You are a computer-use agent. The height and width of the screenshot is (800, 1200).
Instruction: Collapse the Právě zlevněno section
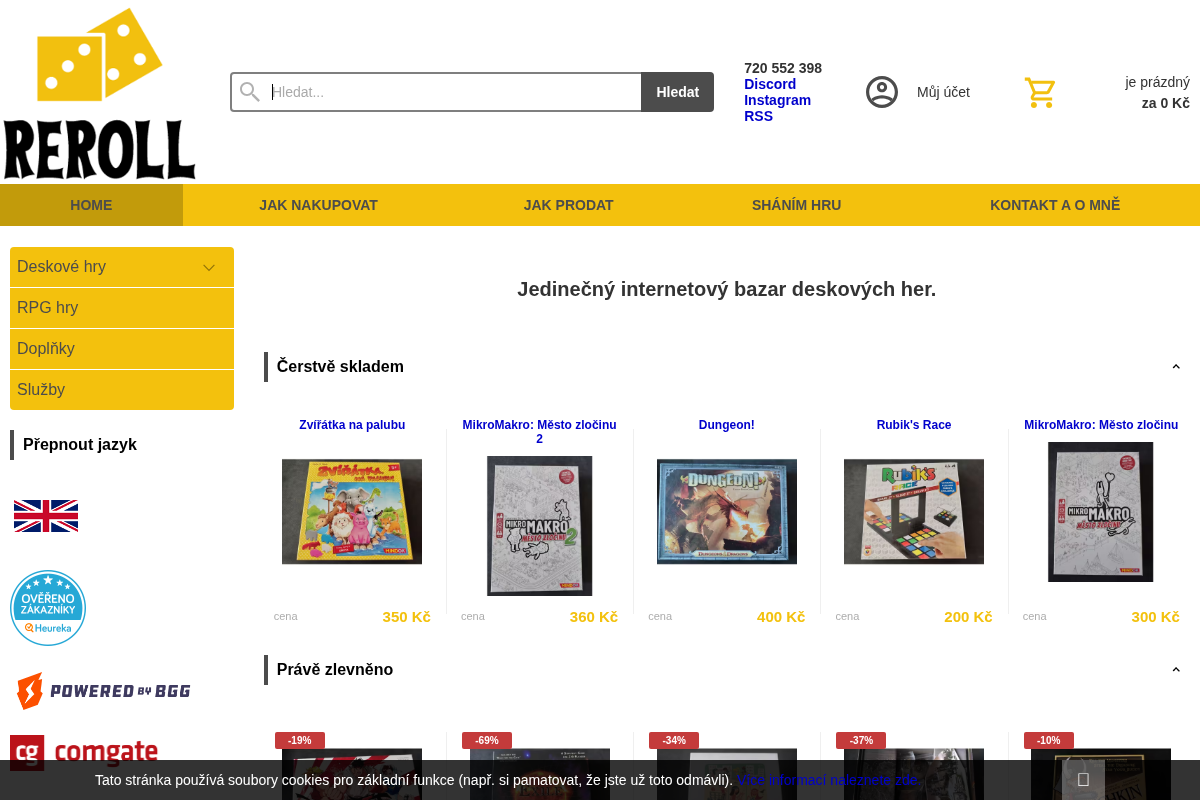(x=1176, y=670)
